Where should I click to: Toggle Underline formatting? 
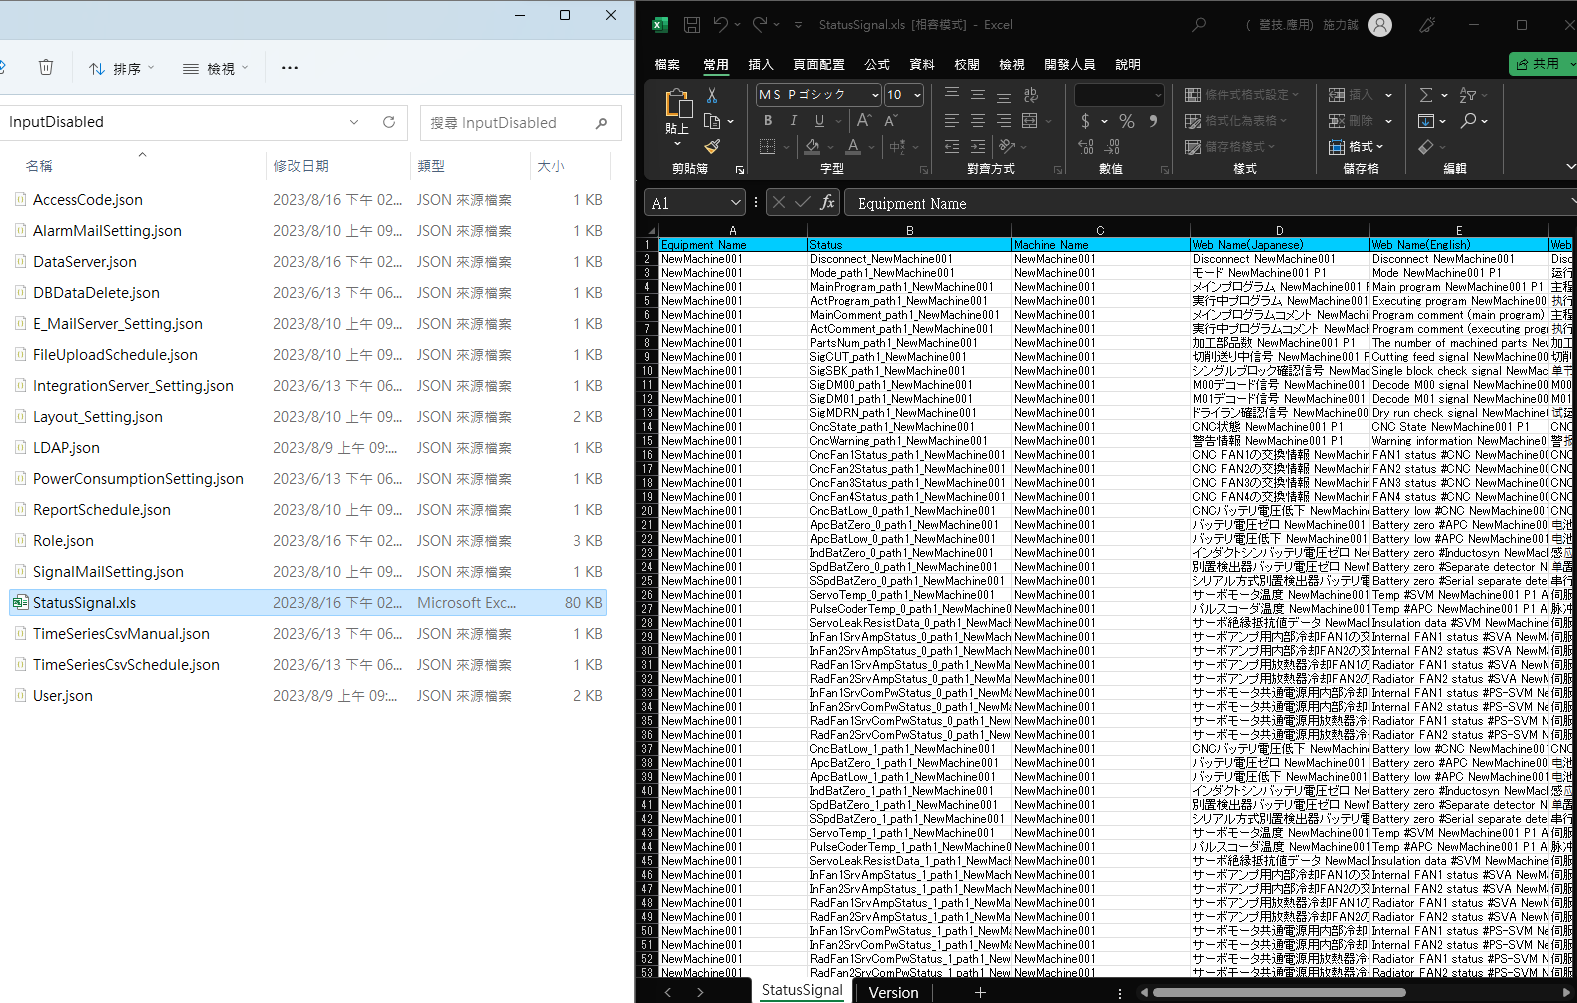coord(819,121)
